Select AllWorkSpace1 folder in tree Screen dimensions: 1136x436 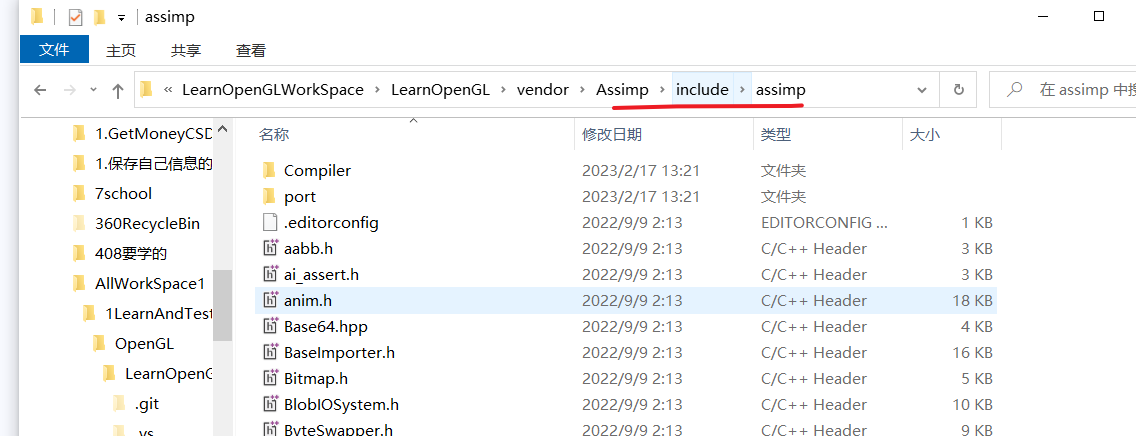(150, 284)
